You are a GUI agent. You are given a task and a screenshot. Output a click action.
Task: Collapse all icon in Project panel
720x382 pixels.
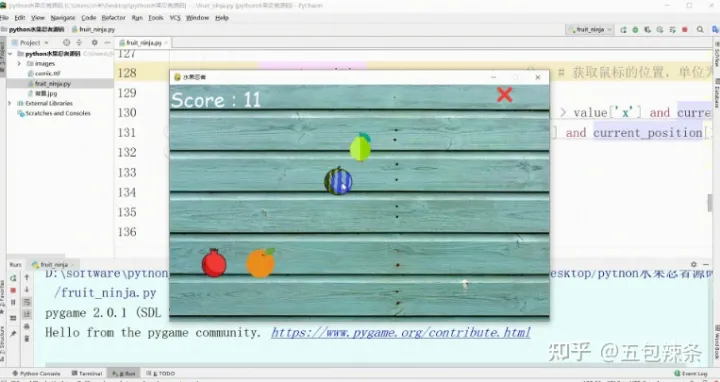pyautogui.click(x=79, y=42)
